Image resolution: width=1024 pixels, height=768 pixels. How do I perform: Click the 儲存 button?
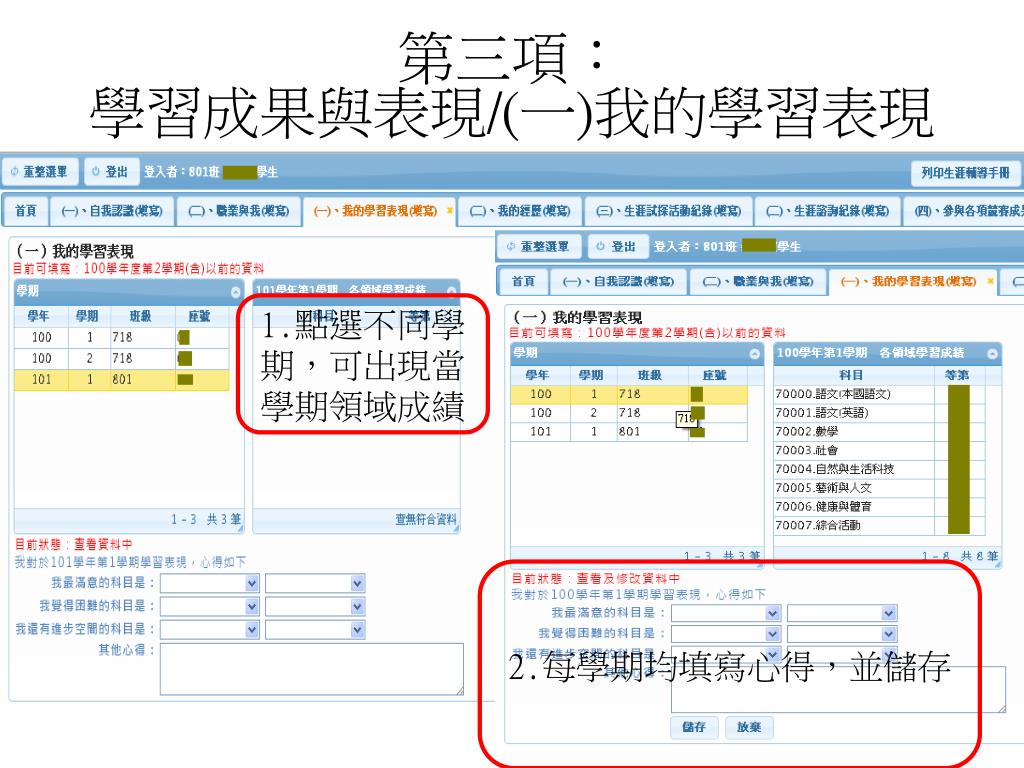coord(694,727)
